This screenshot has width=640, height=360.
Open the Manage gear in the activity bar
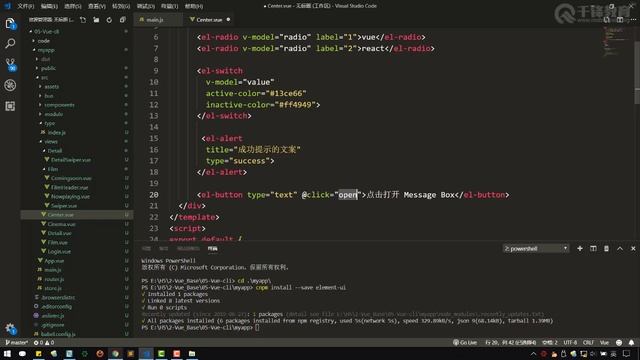(x=10, y=328)
